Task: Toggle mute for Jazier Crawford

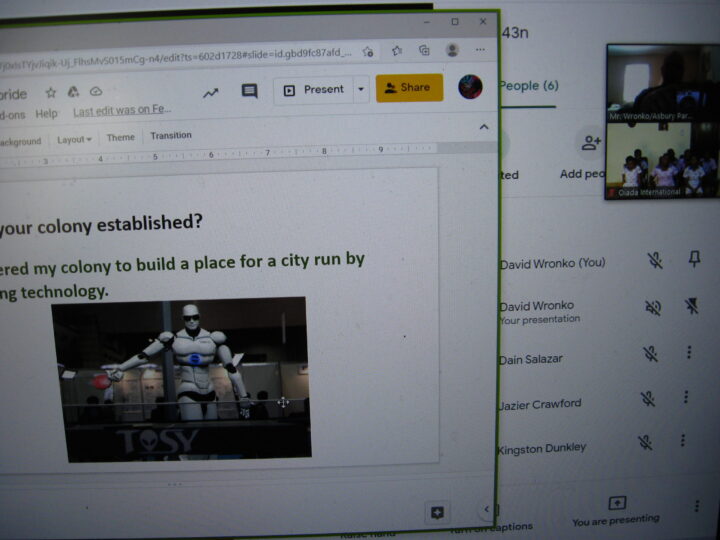Action: click(648, 398)
